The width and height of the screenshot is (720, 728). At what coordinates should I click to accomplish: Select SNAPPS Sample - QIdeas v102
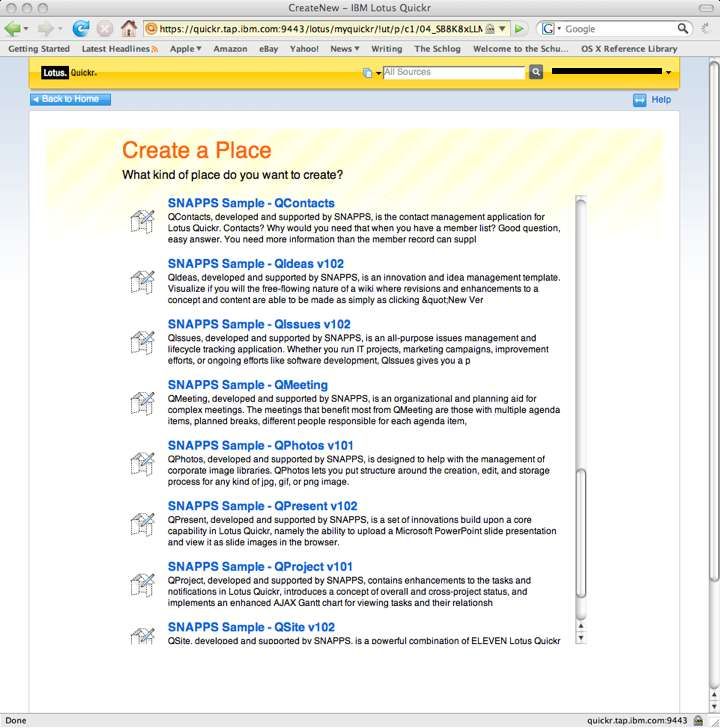pos(256,264)
